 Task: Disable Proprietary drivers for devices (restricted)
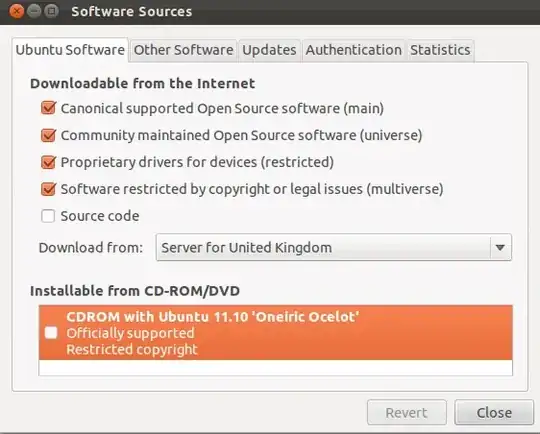(x=48, y=162)
